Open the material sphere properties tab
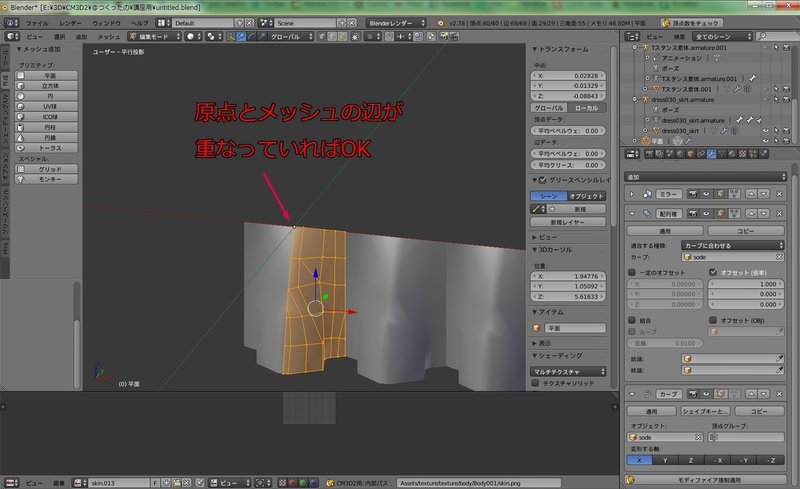 732,154
